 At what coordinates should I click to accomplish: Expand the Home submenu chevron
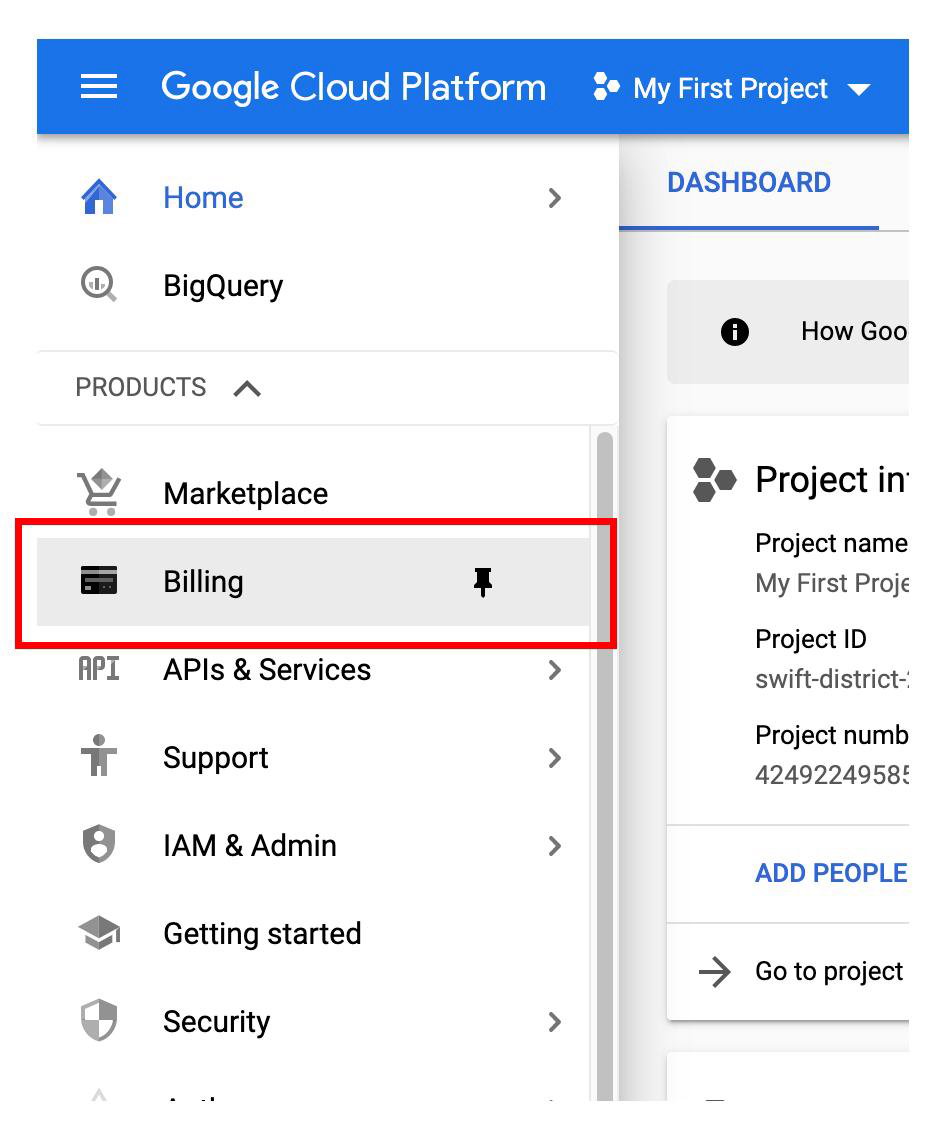554,198
